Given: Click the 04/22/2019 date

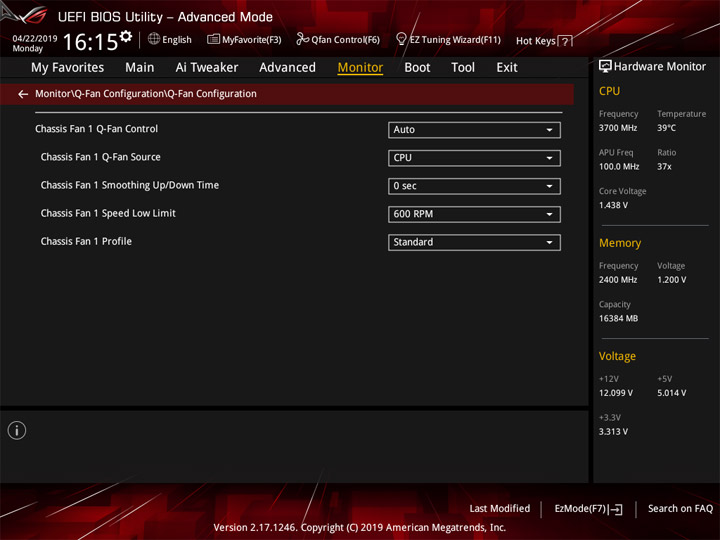Looking at the screenshot, I should tap(35, 39).
